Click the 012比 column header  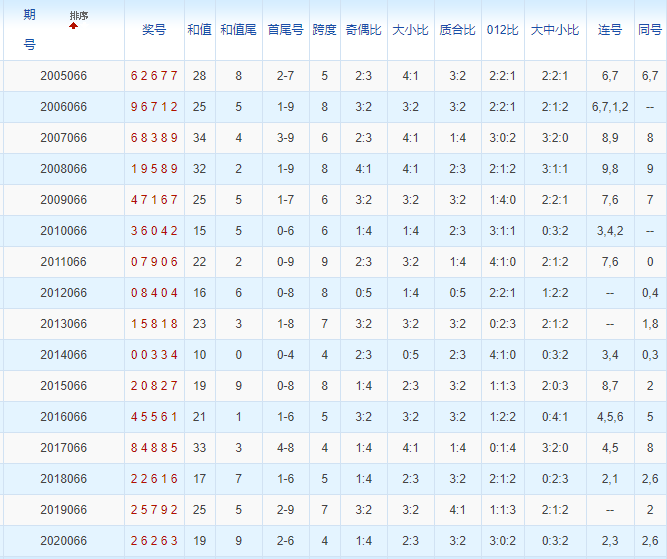pos(502,30)
